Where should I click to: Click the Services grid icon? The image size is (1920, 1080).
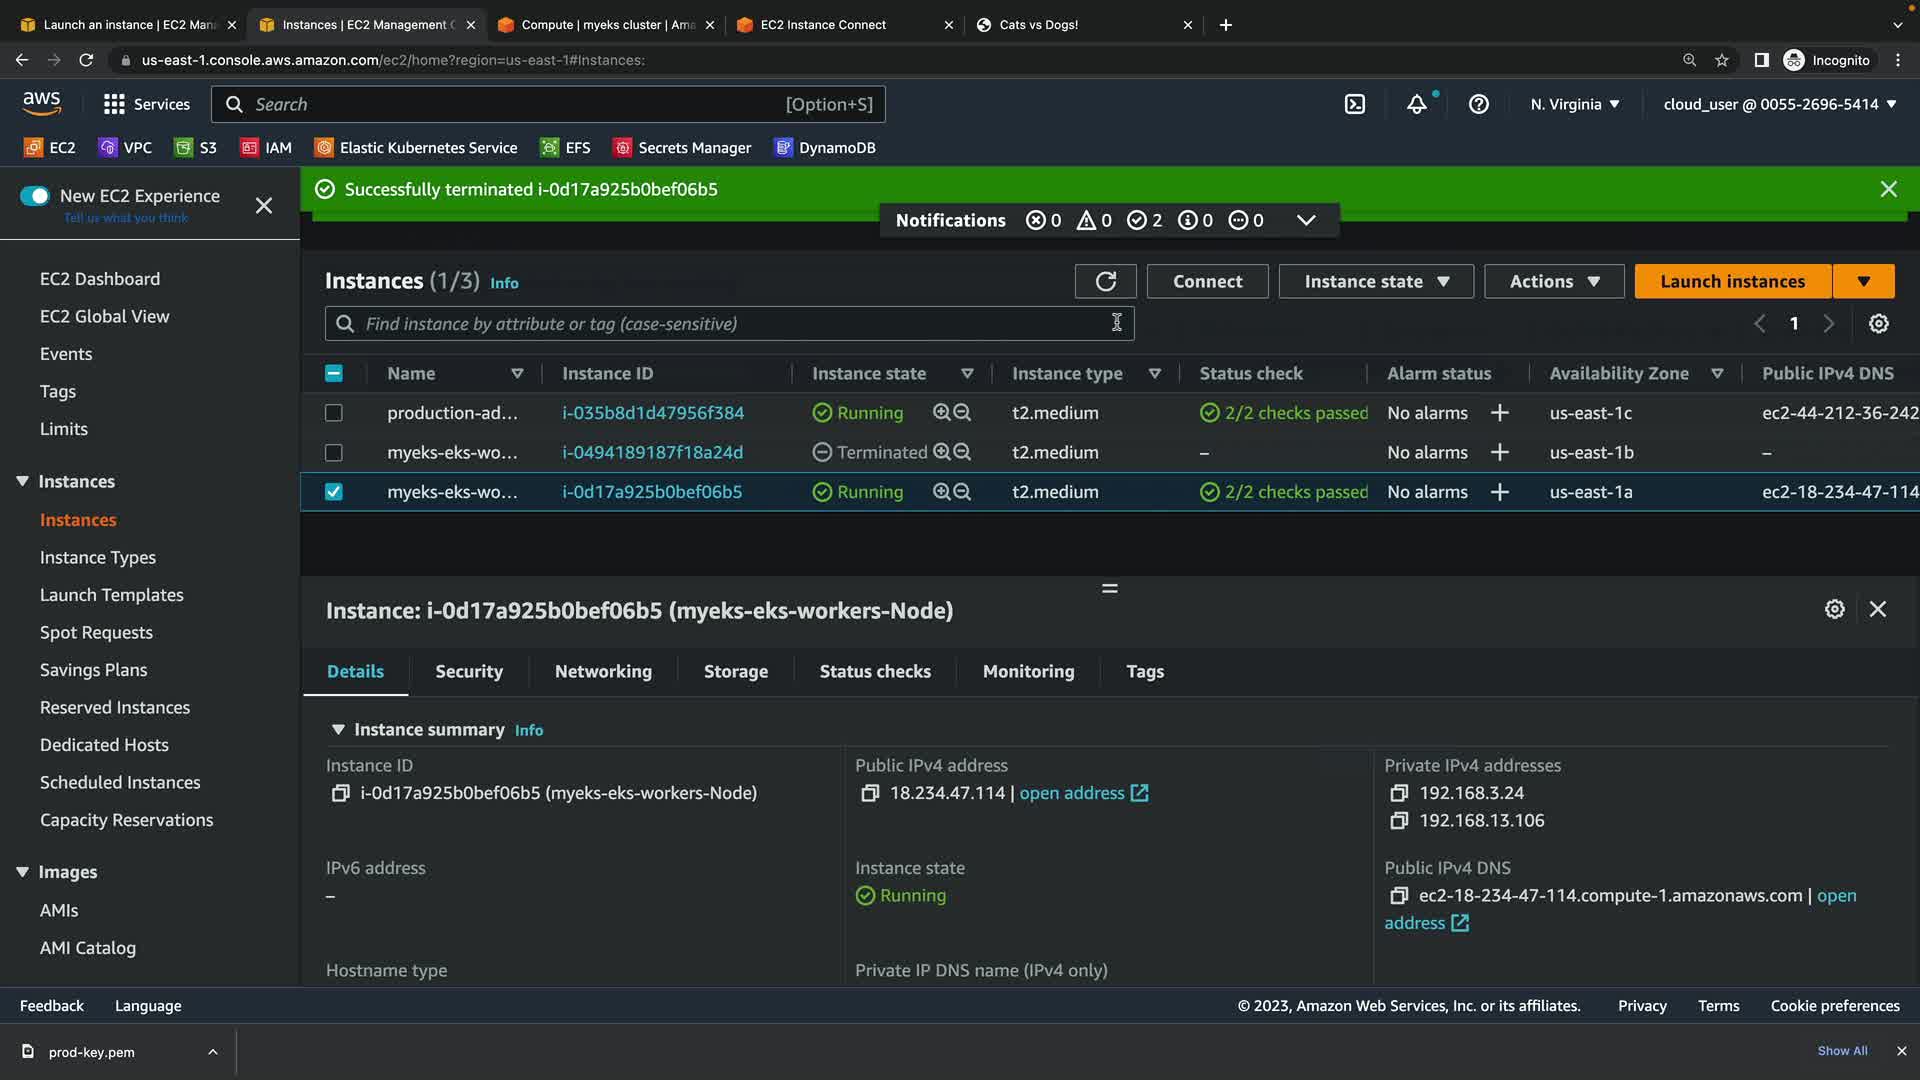point(114,104)
